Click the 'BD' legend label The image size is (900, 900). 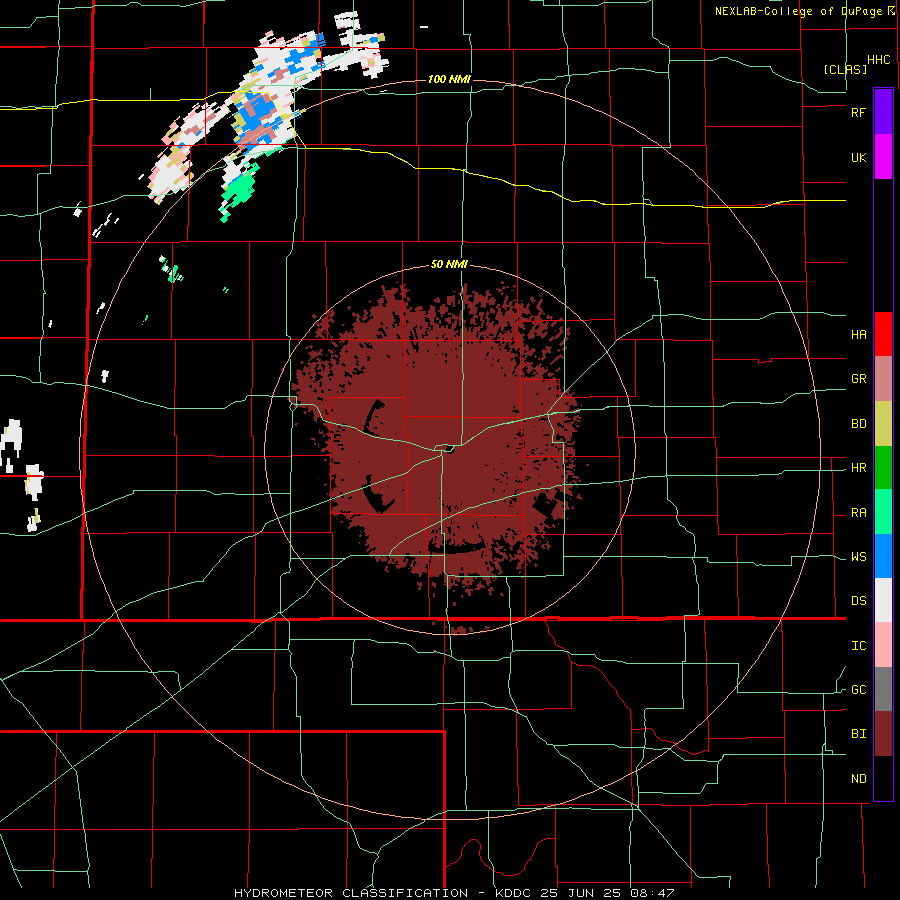[858, 424]
